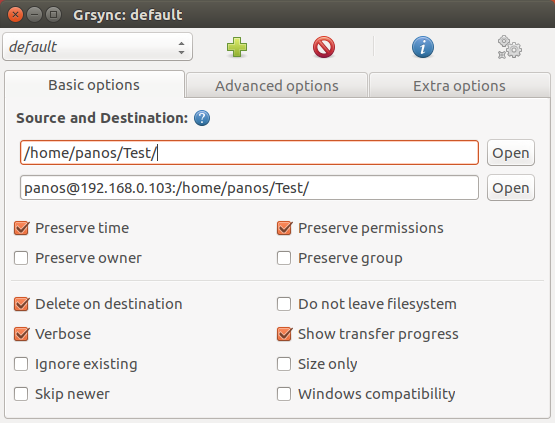The width and height of the screenshot is (555, 423).
Task: Click the red delete session icon
Action: tap(324, 47)
